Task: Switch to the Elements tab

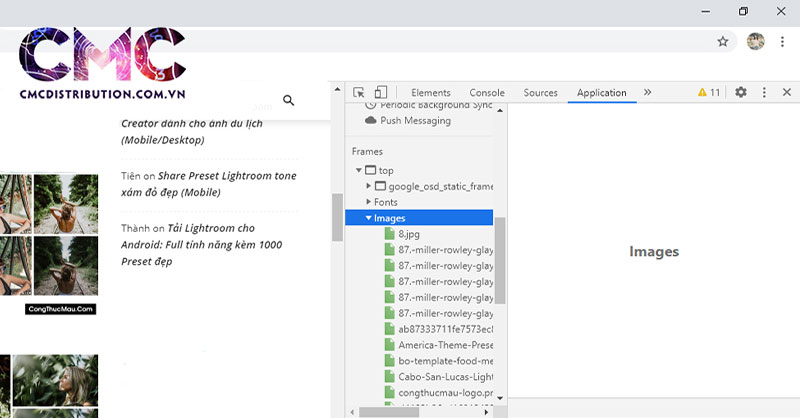Action: pos(430,93)
